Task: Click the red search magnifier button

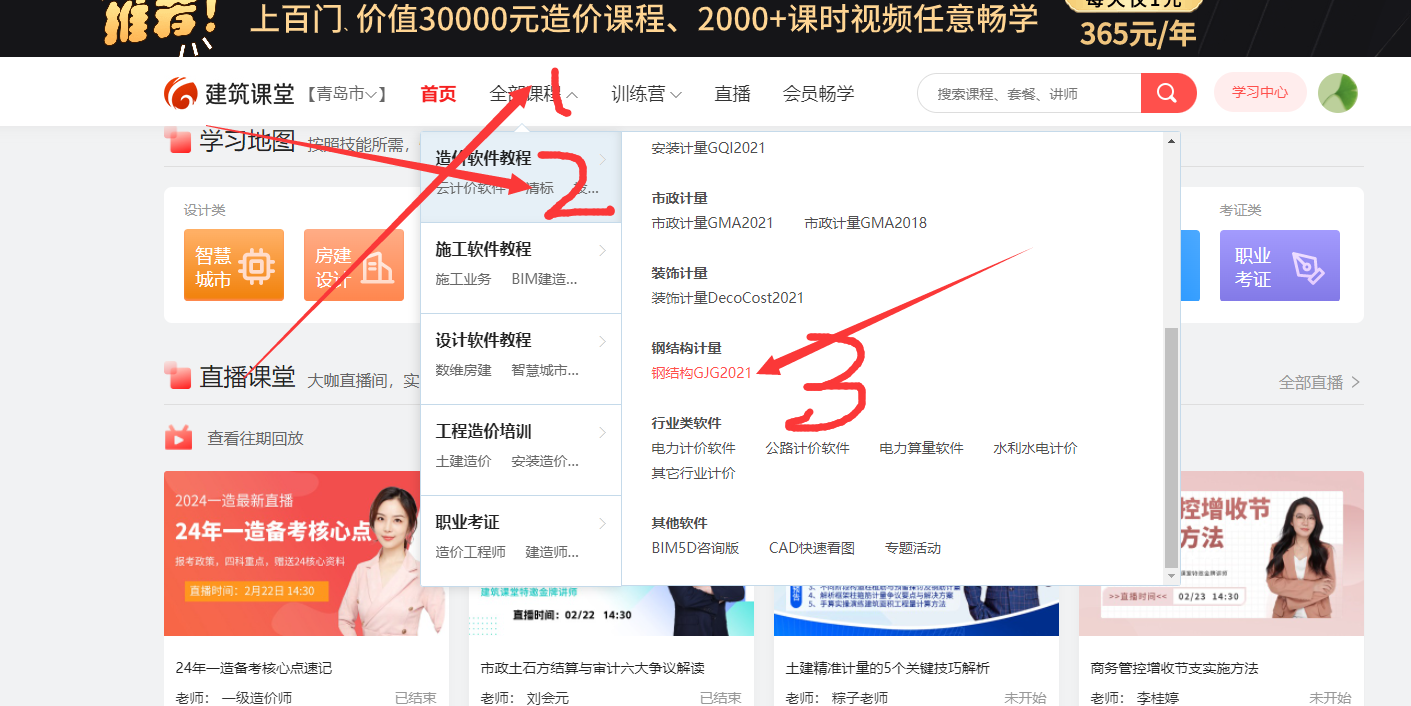Action: click(x=1168, y=93)
